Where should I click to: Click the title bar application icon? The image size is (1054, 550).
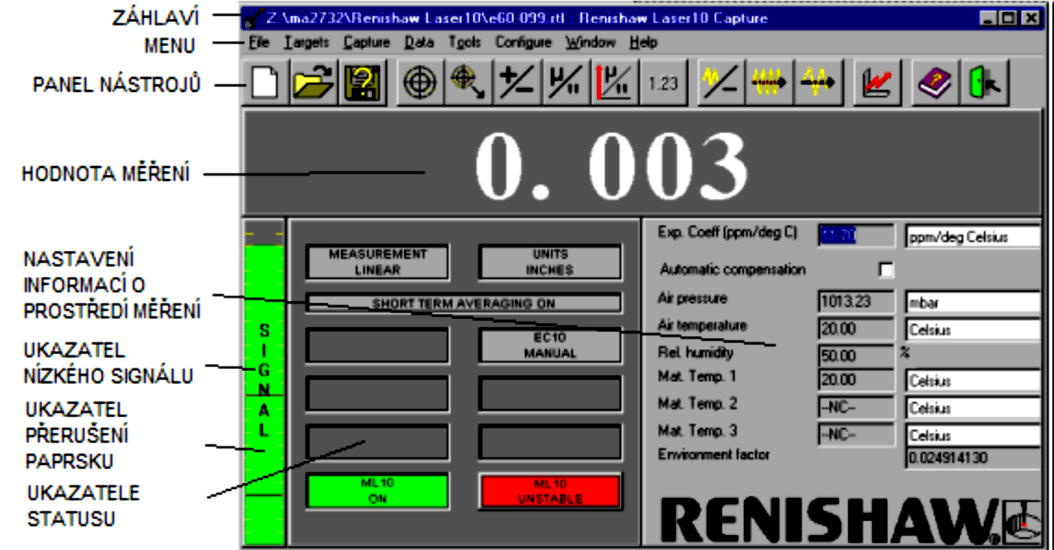pos(253,19)
